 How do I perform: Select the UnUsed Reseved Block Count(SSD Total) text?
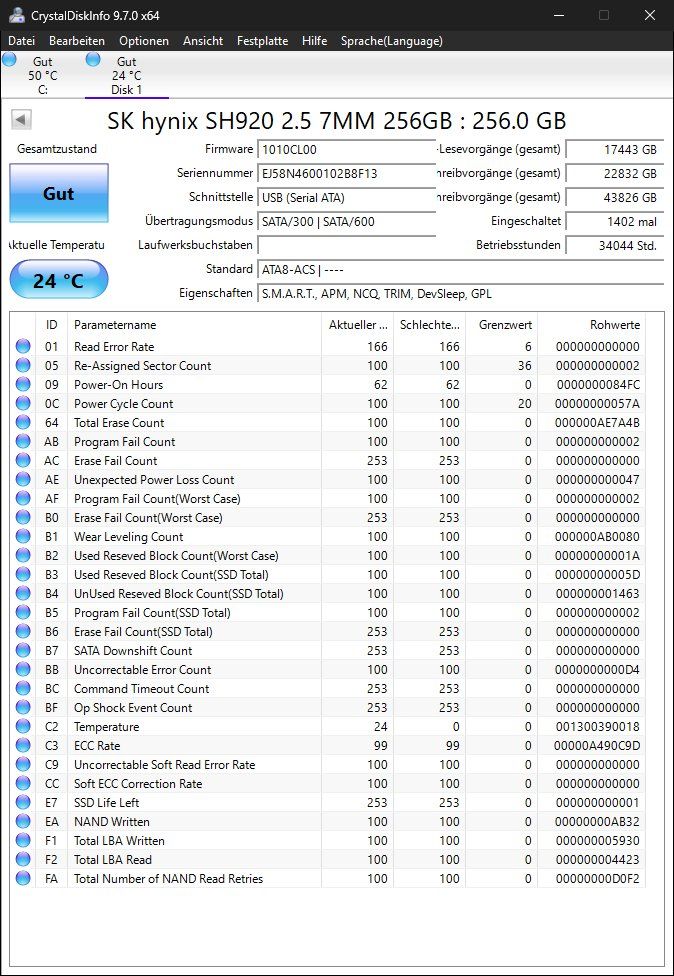click(x=179, y=594)
